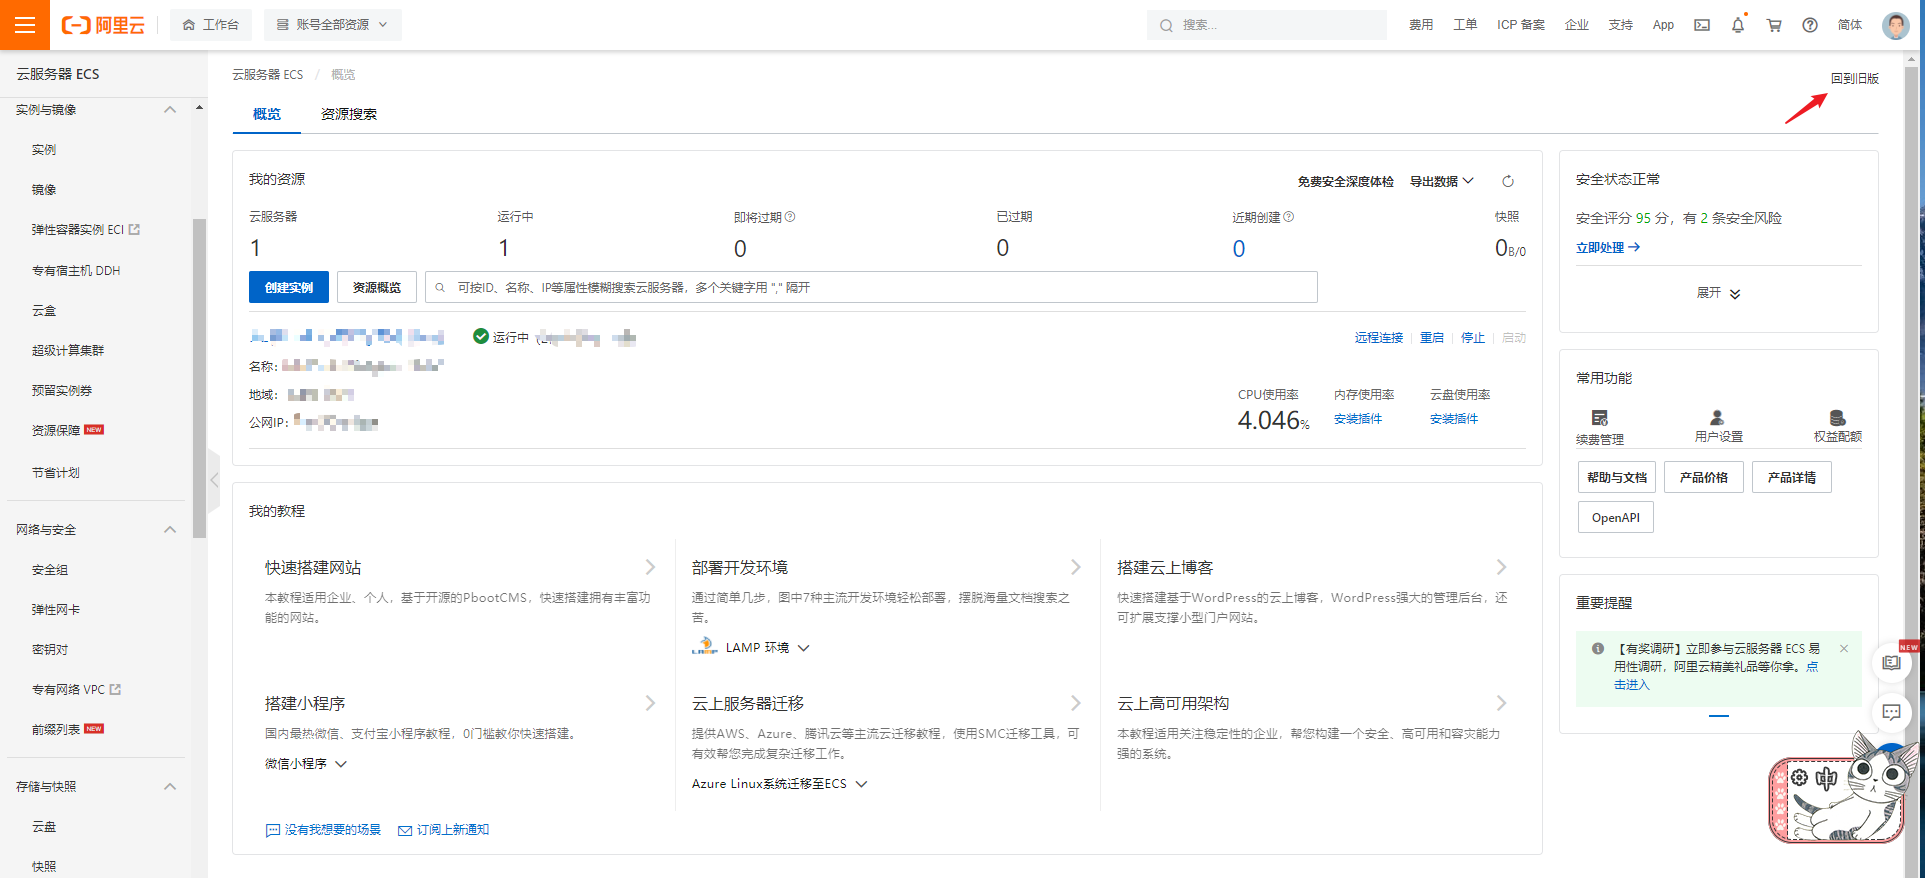
Task: Switch to 概览 tab
Action: pos(267,114)
